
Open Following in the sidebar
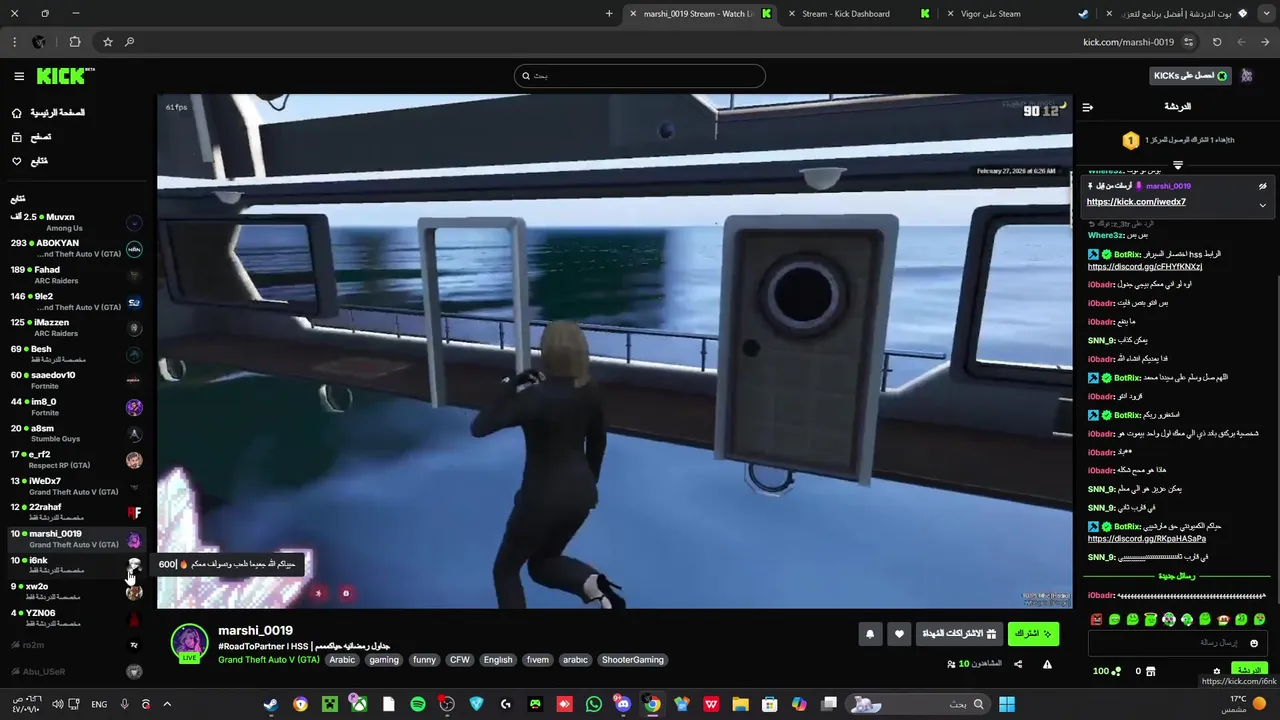tap(30, 161)
